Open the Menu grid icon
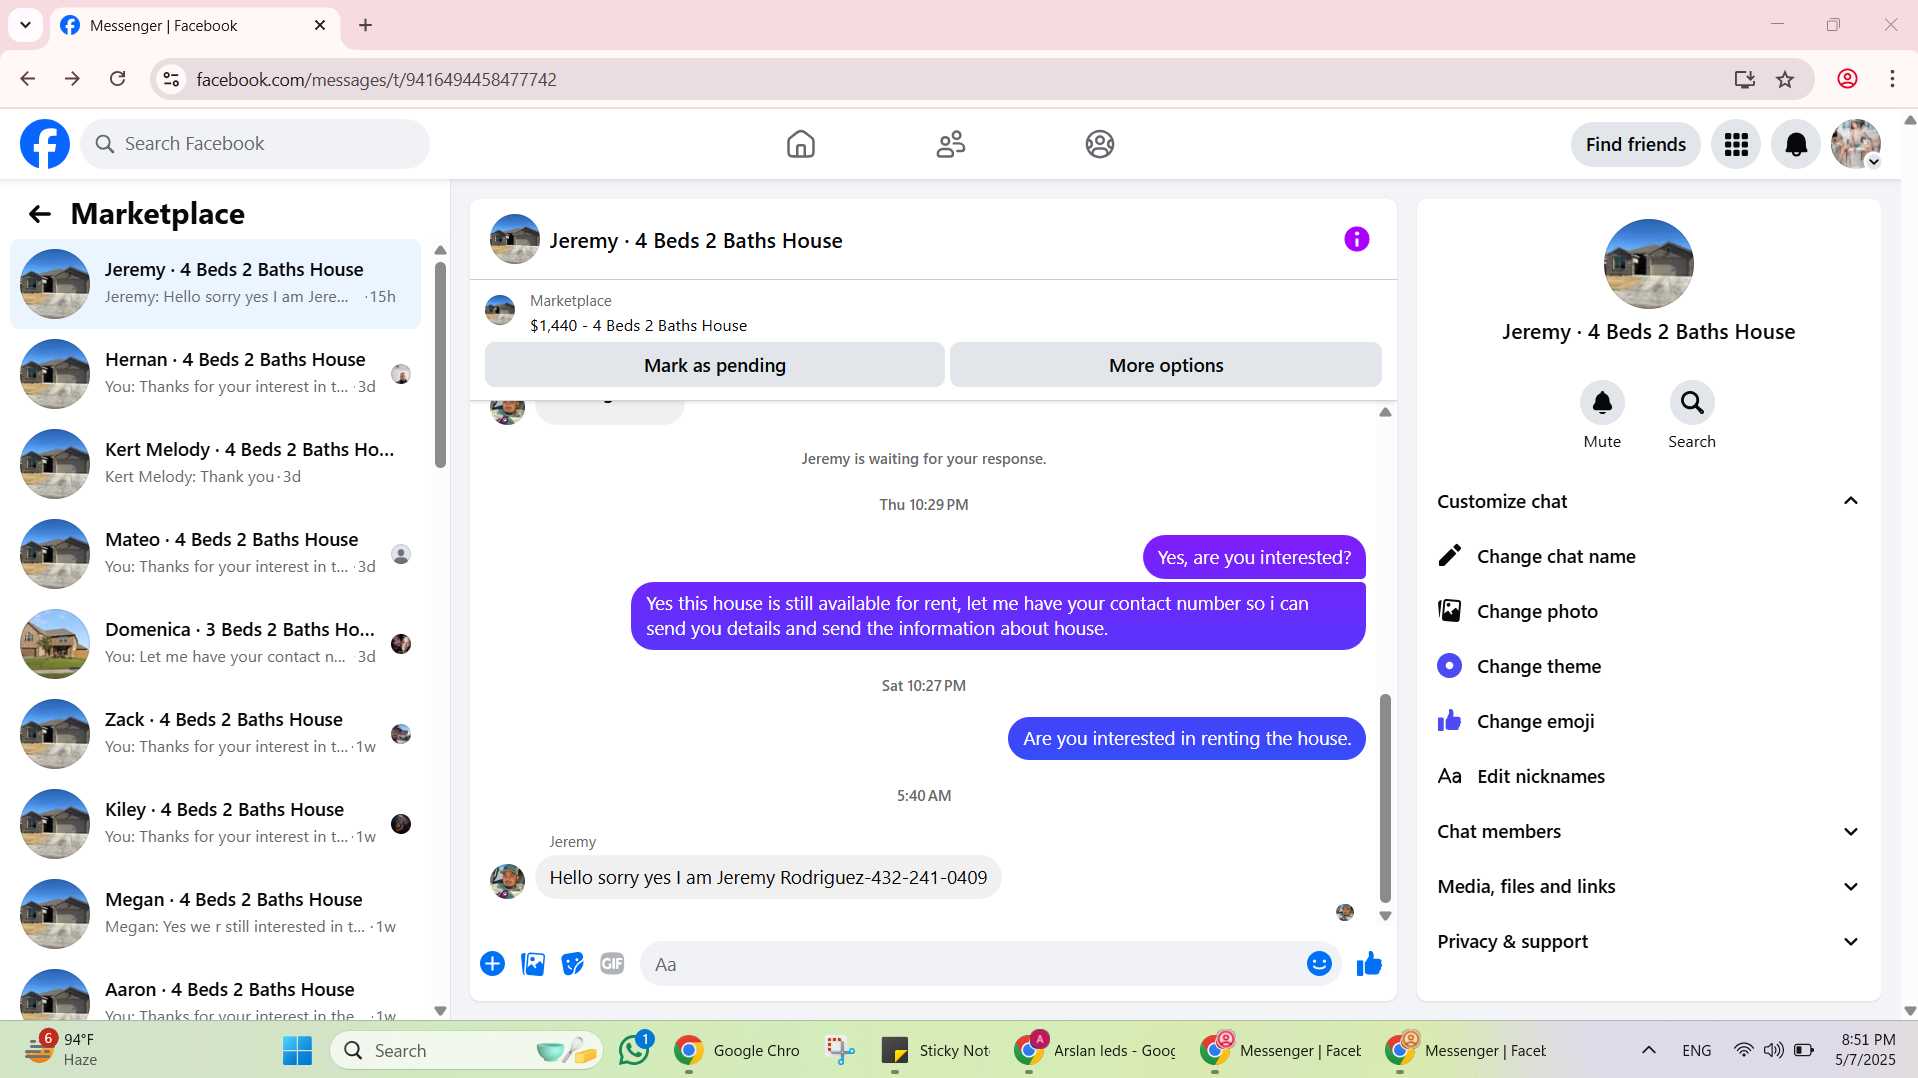This screenshot has width=1918, height=1078. [1736, 144]
